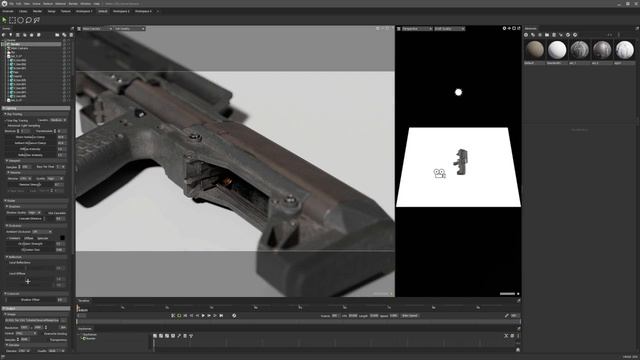Open the Full Quality viewport dropdown
The image size is (640, 360).
point(129,29)
